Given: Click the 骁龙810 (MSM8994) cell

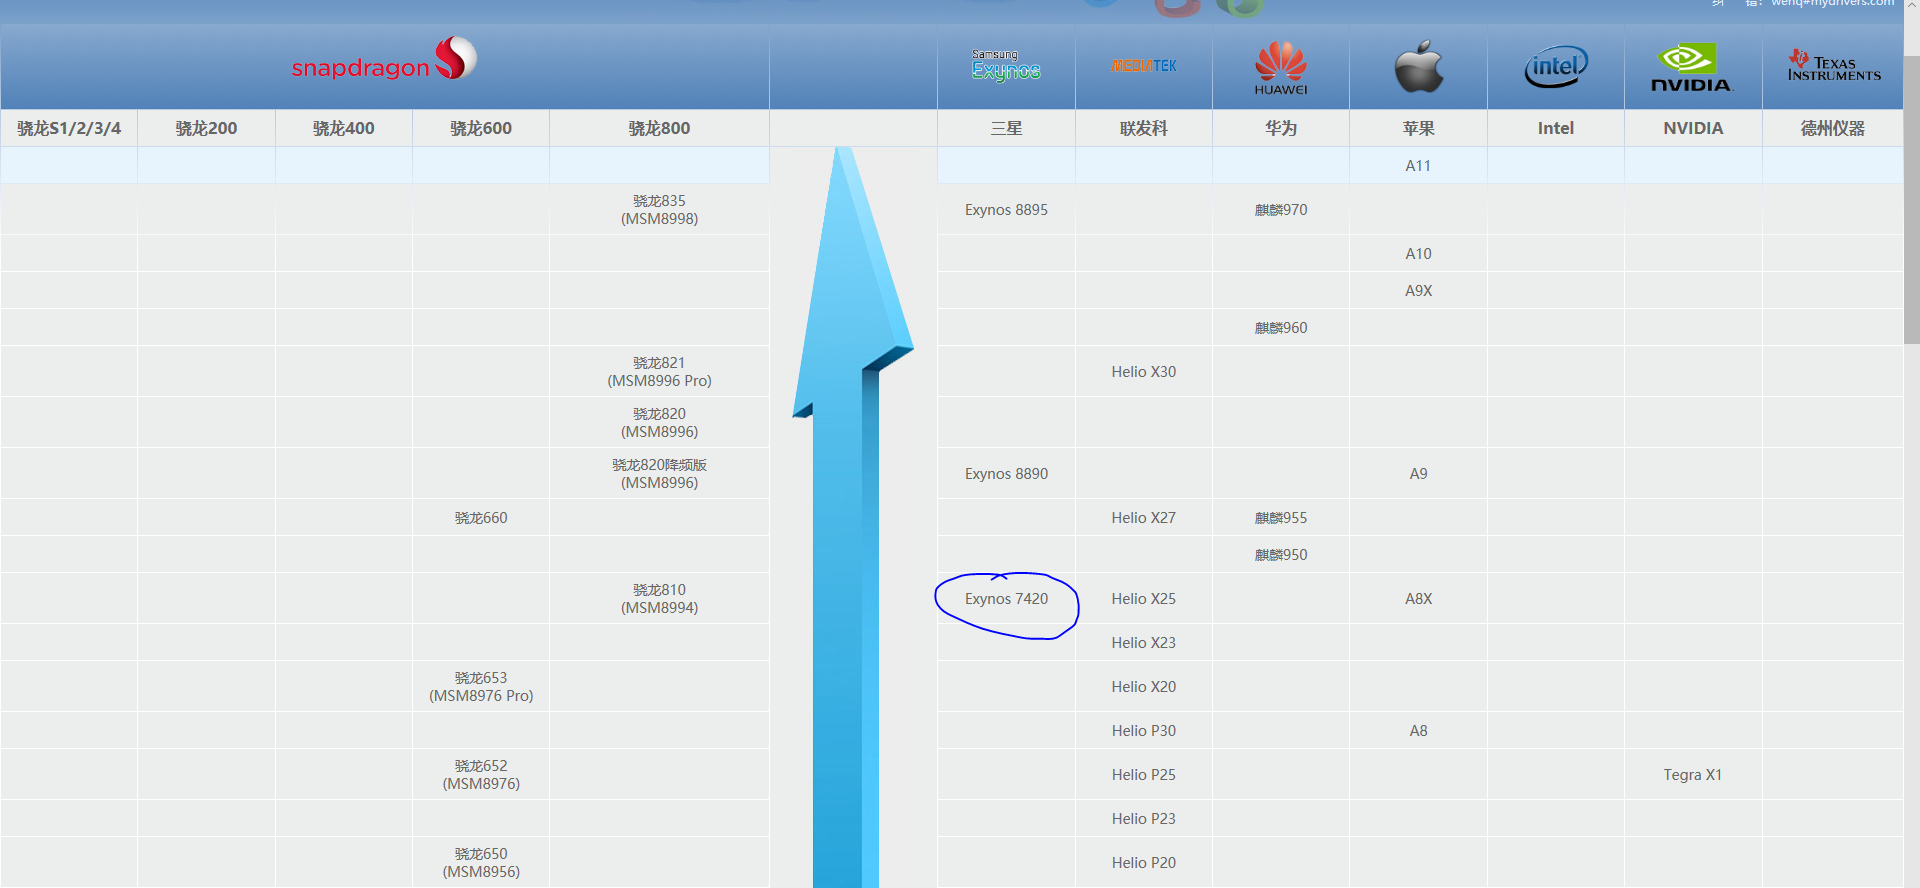Looking at the screenshot, I should pos(660,599).
